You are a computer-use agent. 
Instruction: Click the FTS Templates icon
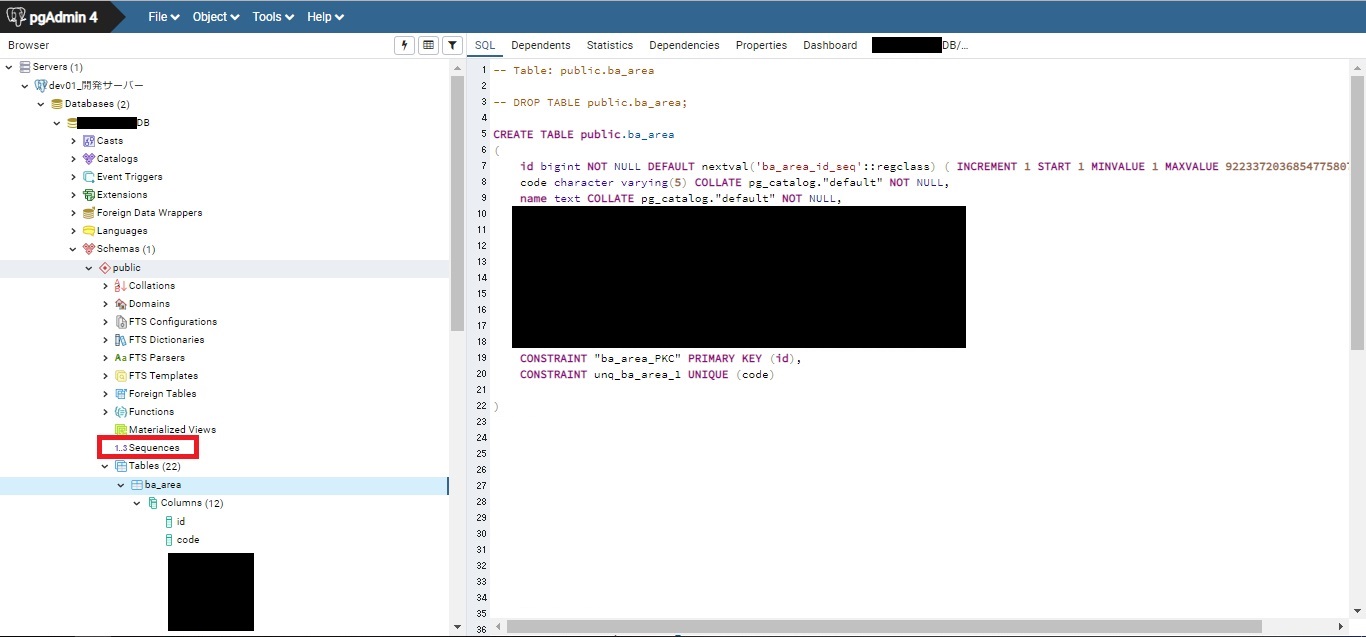pos(121,376)
